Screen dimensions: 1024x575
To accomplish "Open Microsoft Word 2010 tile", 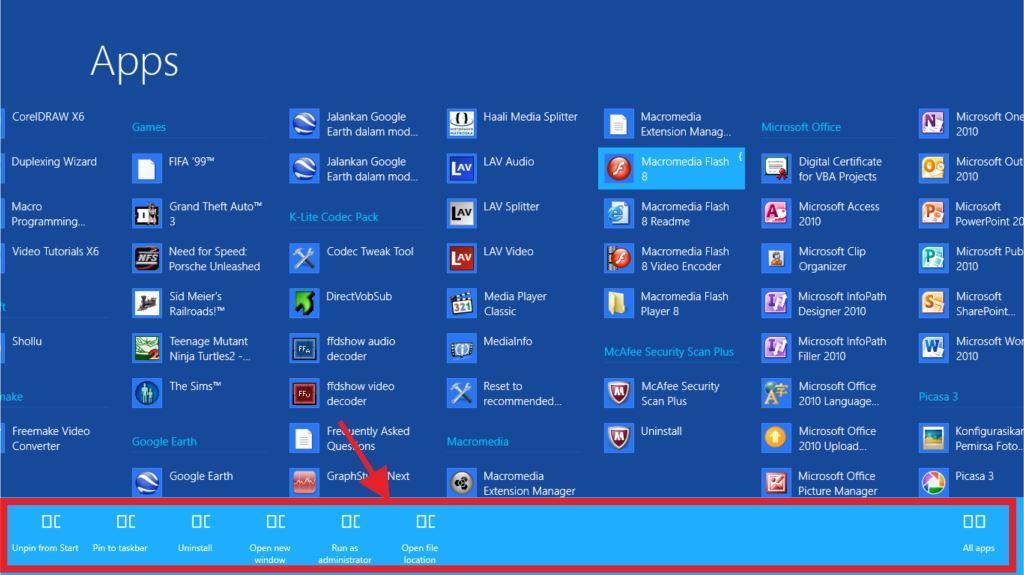I will (x=971, y=349).
